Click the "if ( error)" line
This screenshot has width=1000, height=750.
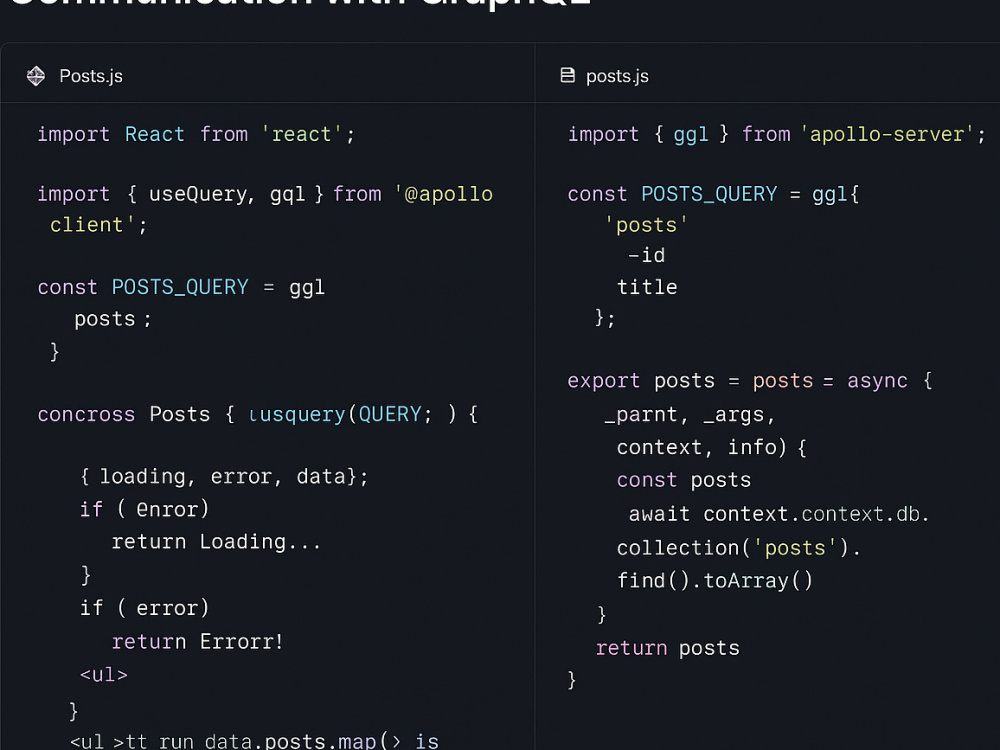click(144, 608)
